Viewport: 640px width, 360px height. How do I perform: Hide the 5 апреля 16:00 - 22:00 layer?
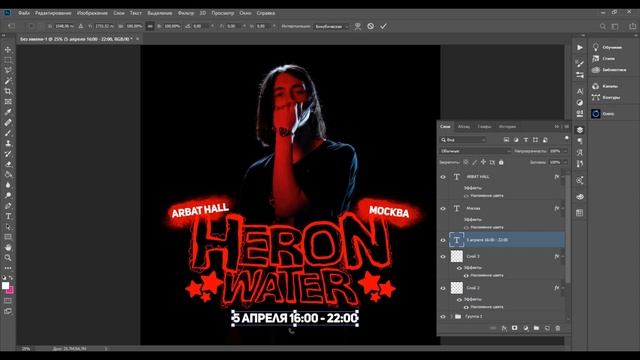(x=443, y=240)
